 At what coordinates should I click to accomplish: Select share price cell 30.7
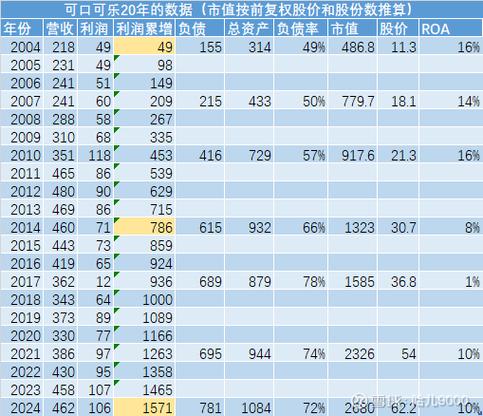(398, 226)
